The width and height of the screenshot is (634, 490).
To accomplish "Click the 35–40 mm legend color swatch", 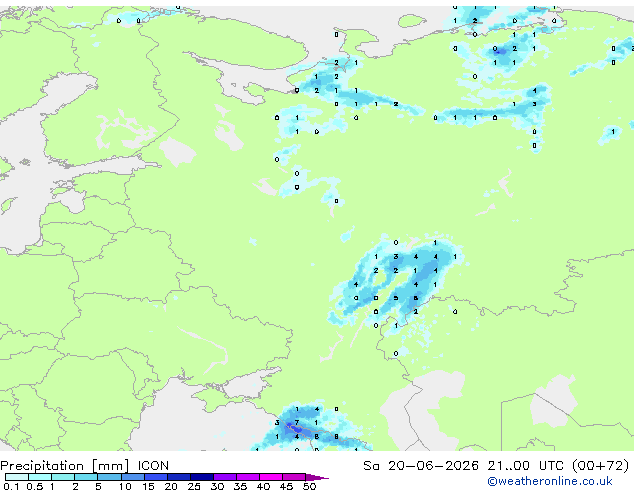I will pos(248,477).
